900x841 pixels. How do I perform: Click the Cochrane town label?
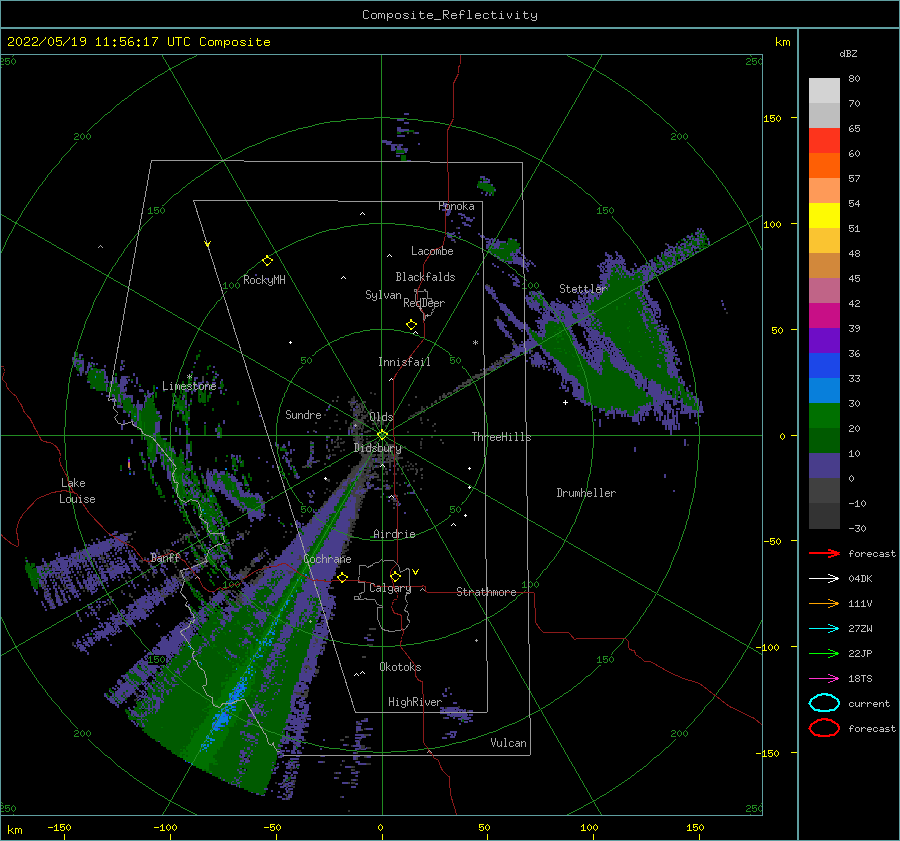(x=327, y=559)
